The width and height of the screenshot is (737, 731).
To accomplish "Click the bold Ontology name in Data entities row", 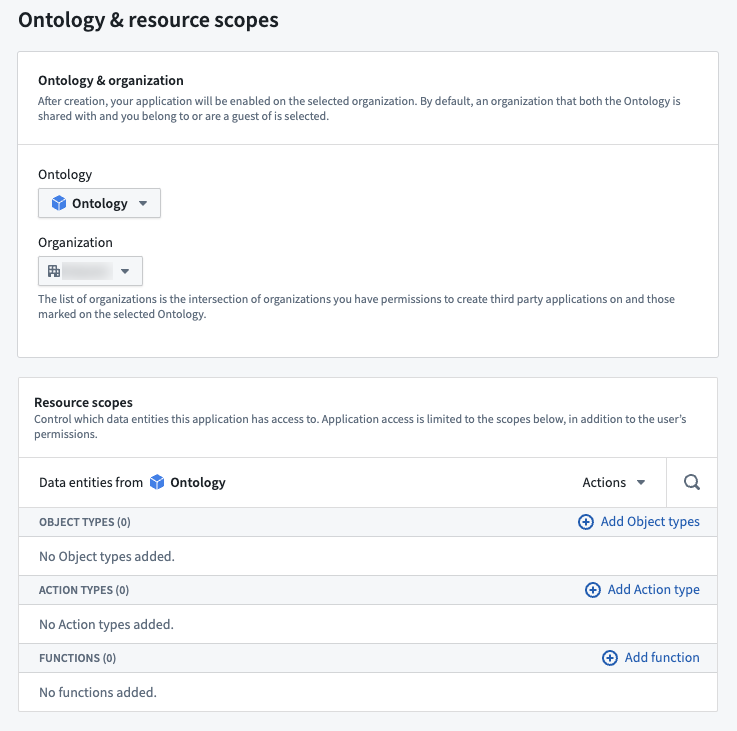I will [x=198, y=483].
